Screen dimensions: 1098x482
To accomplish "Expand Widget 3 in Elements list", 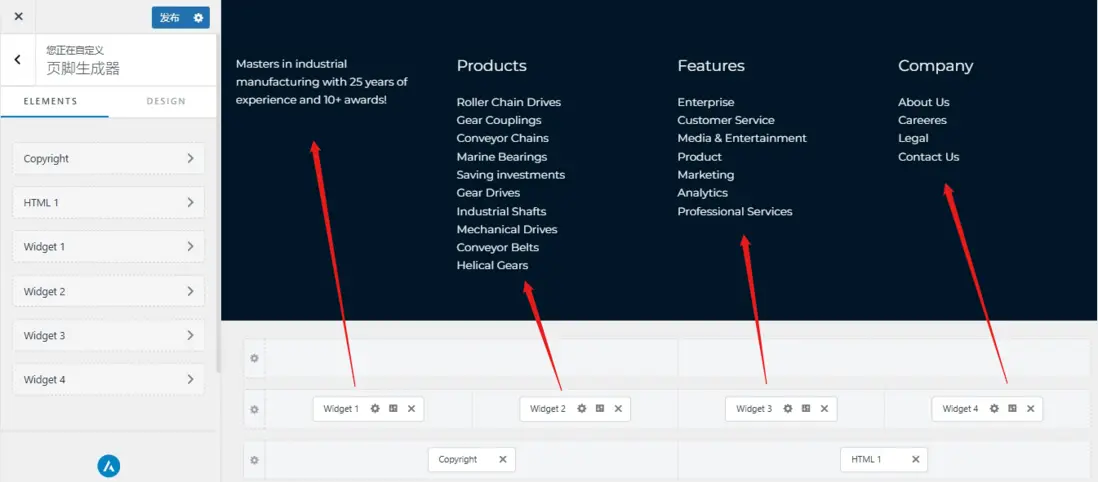I will tap(108, 335).
